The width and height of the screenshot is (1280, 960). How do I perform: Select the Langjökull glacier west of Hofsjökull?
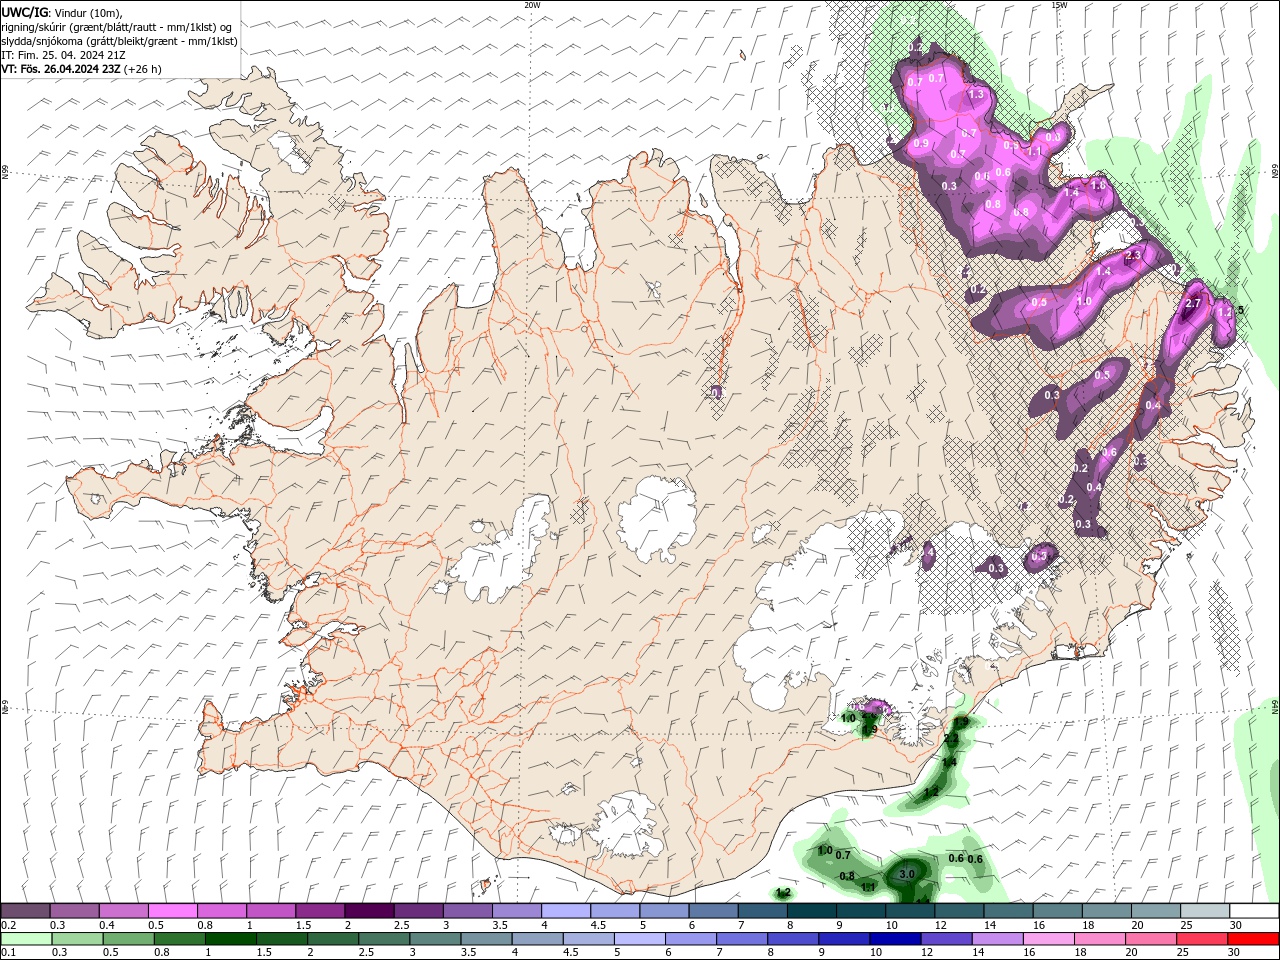point(500,552)
